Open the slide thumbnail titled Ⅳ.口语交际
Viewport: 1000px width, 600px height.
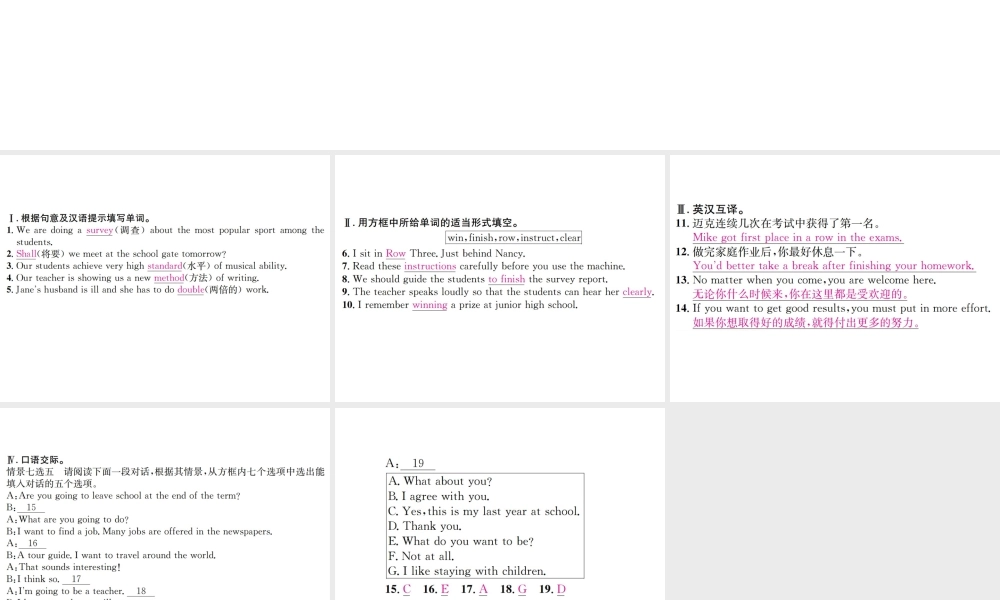[165, 504]
